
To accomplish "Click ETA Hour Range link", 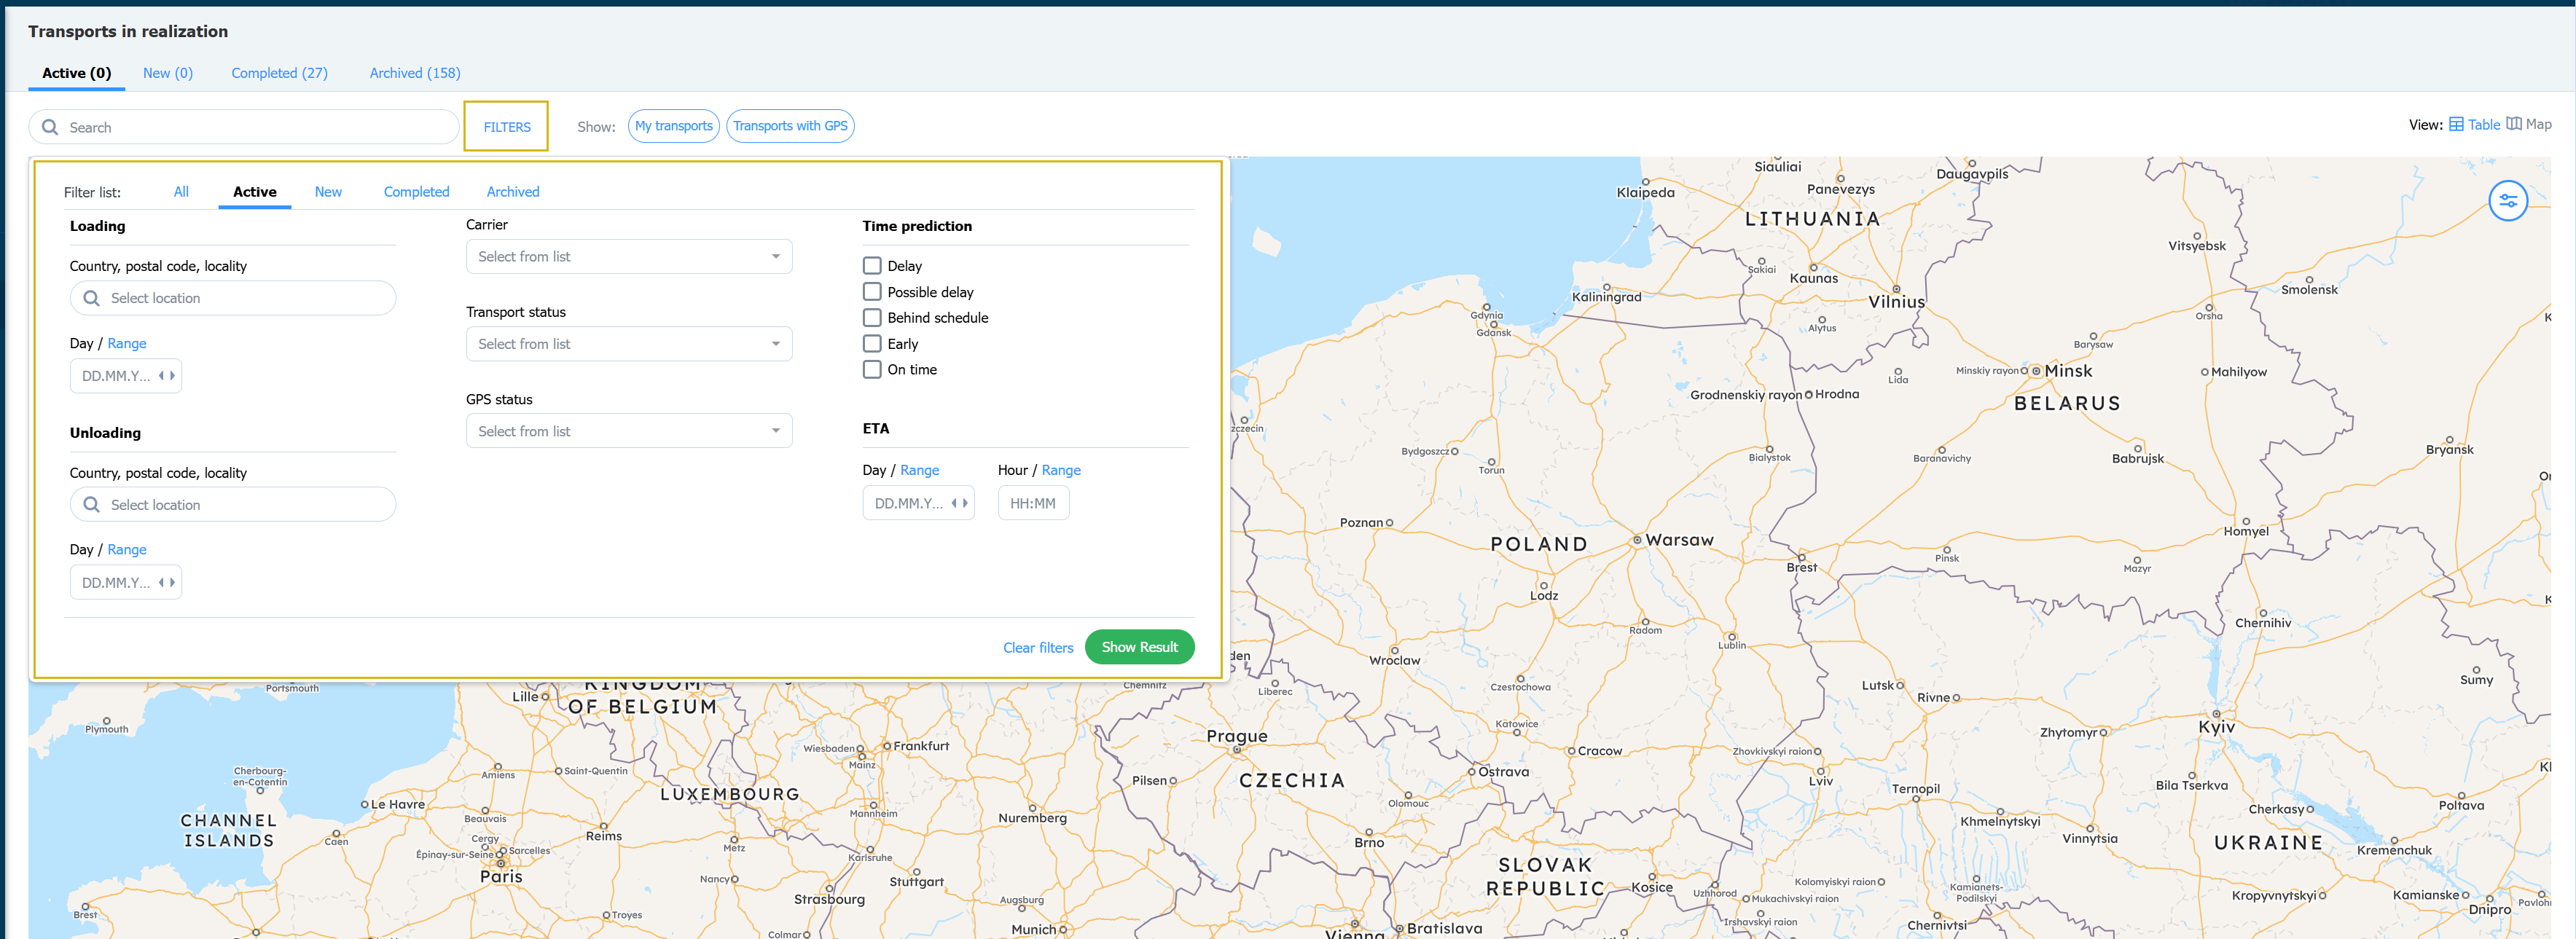I will tap(1061, 470).
